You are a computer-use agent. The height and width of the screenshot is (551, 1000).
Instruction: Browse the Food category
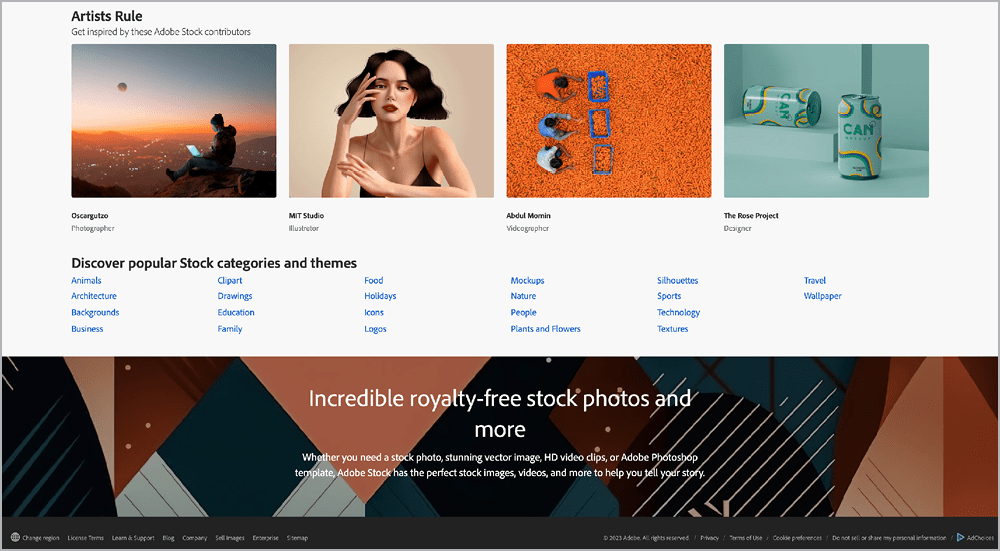374,281
